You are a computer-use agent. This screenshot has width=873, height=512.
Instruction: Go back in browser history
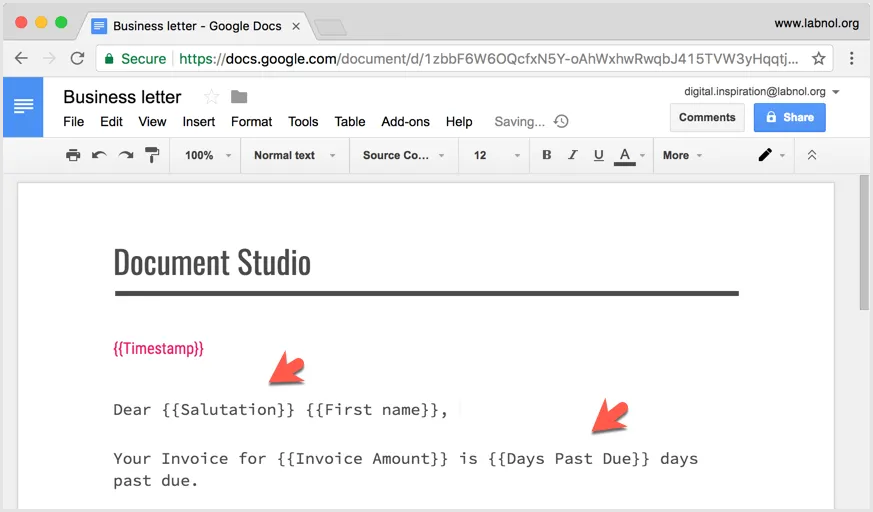(21, 58)
